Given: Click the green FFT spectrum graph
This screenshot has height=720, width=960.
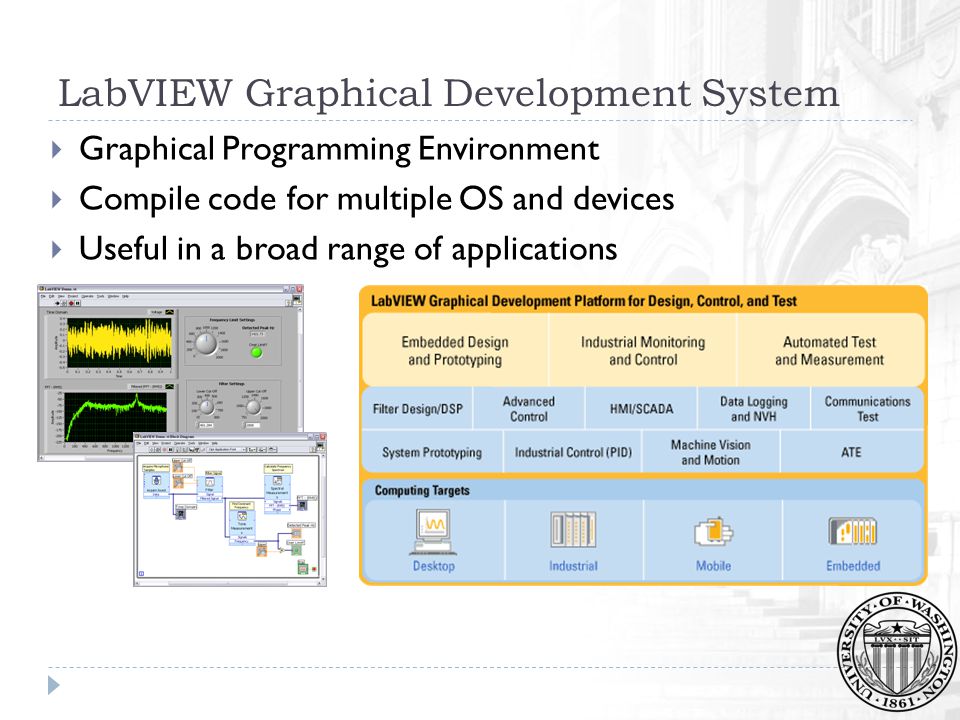Looking at the screenshot, I should pos(116,417).
